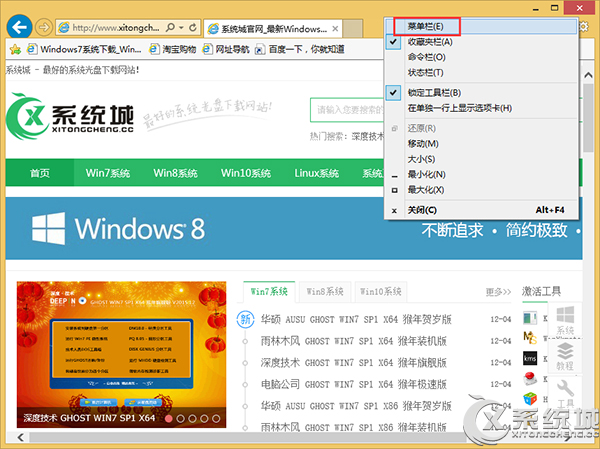
Task: Open the 淘宝购物 favorites bar link
Action: tap(173, 49)
